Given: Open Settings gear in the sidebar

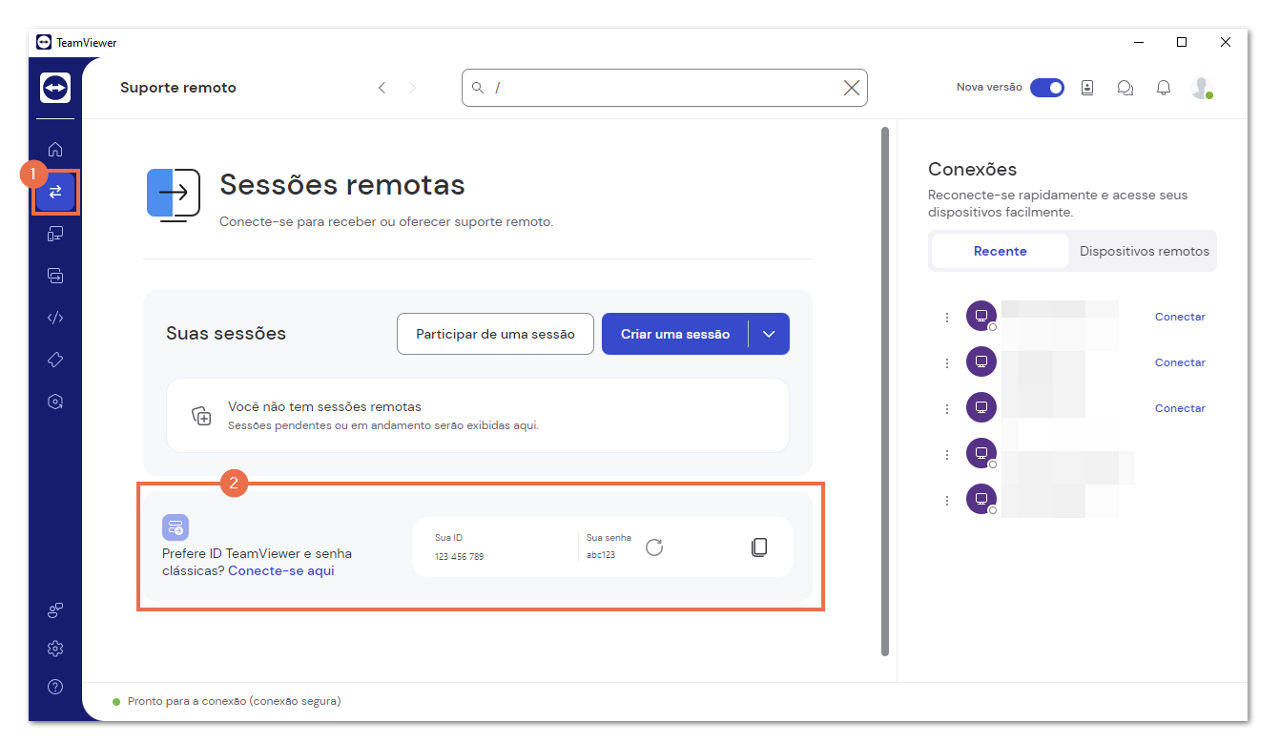Looking at the screenshot, I should pyautogui.click(x=55, y=648).
